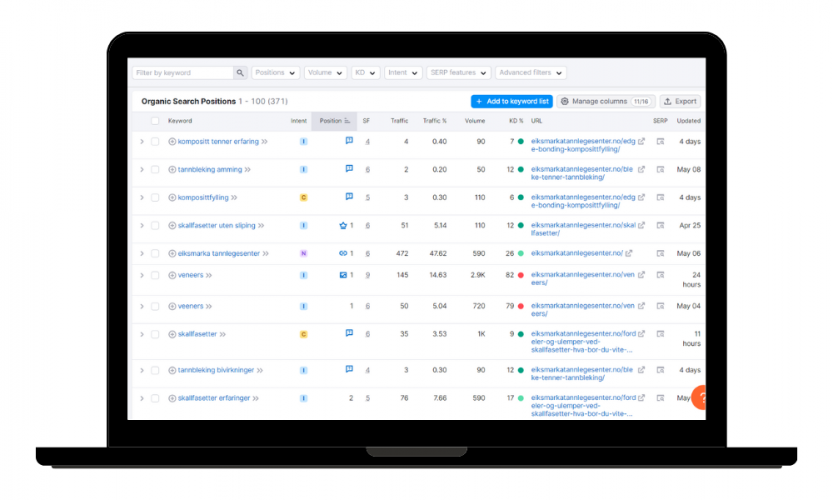Click Intent badge I for veneers
The width and height of the screenshot is (833, 500).
tap(303, 275)
